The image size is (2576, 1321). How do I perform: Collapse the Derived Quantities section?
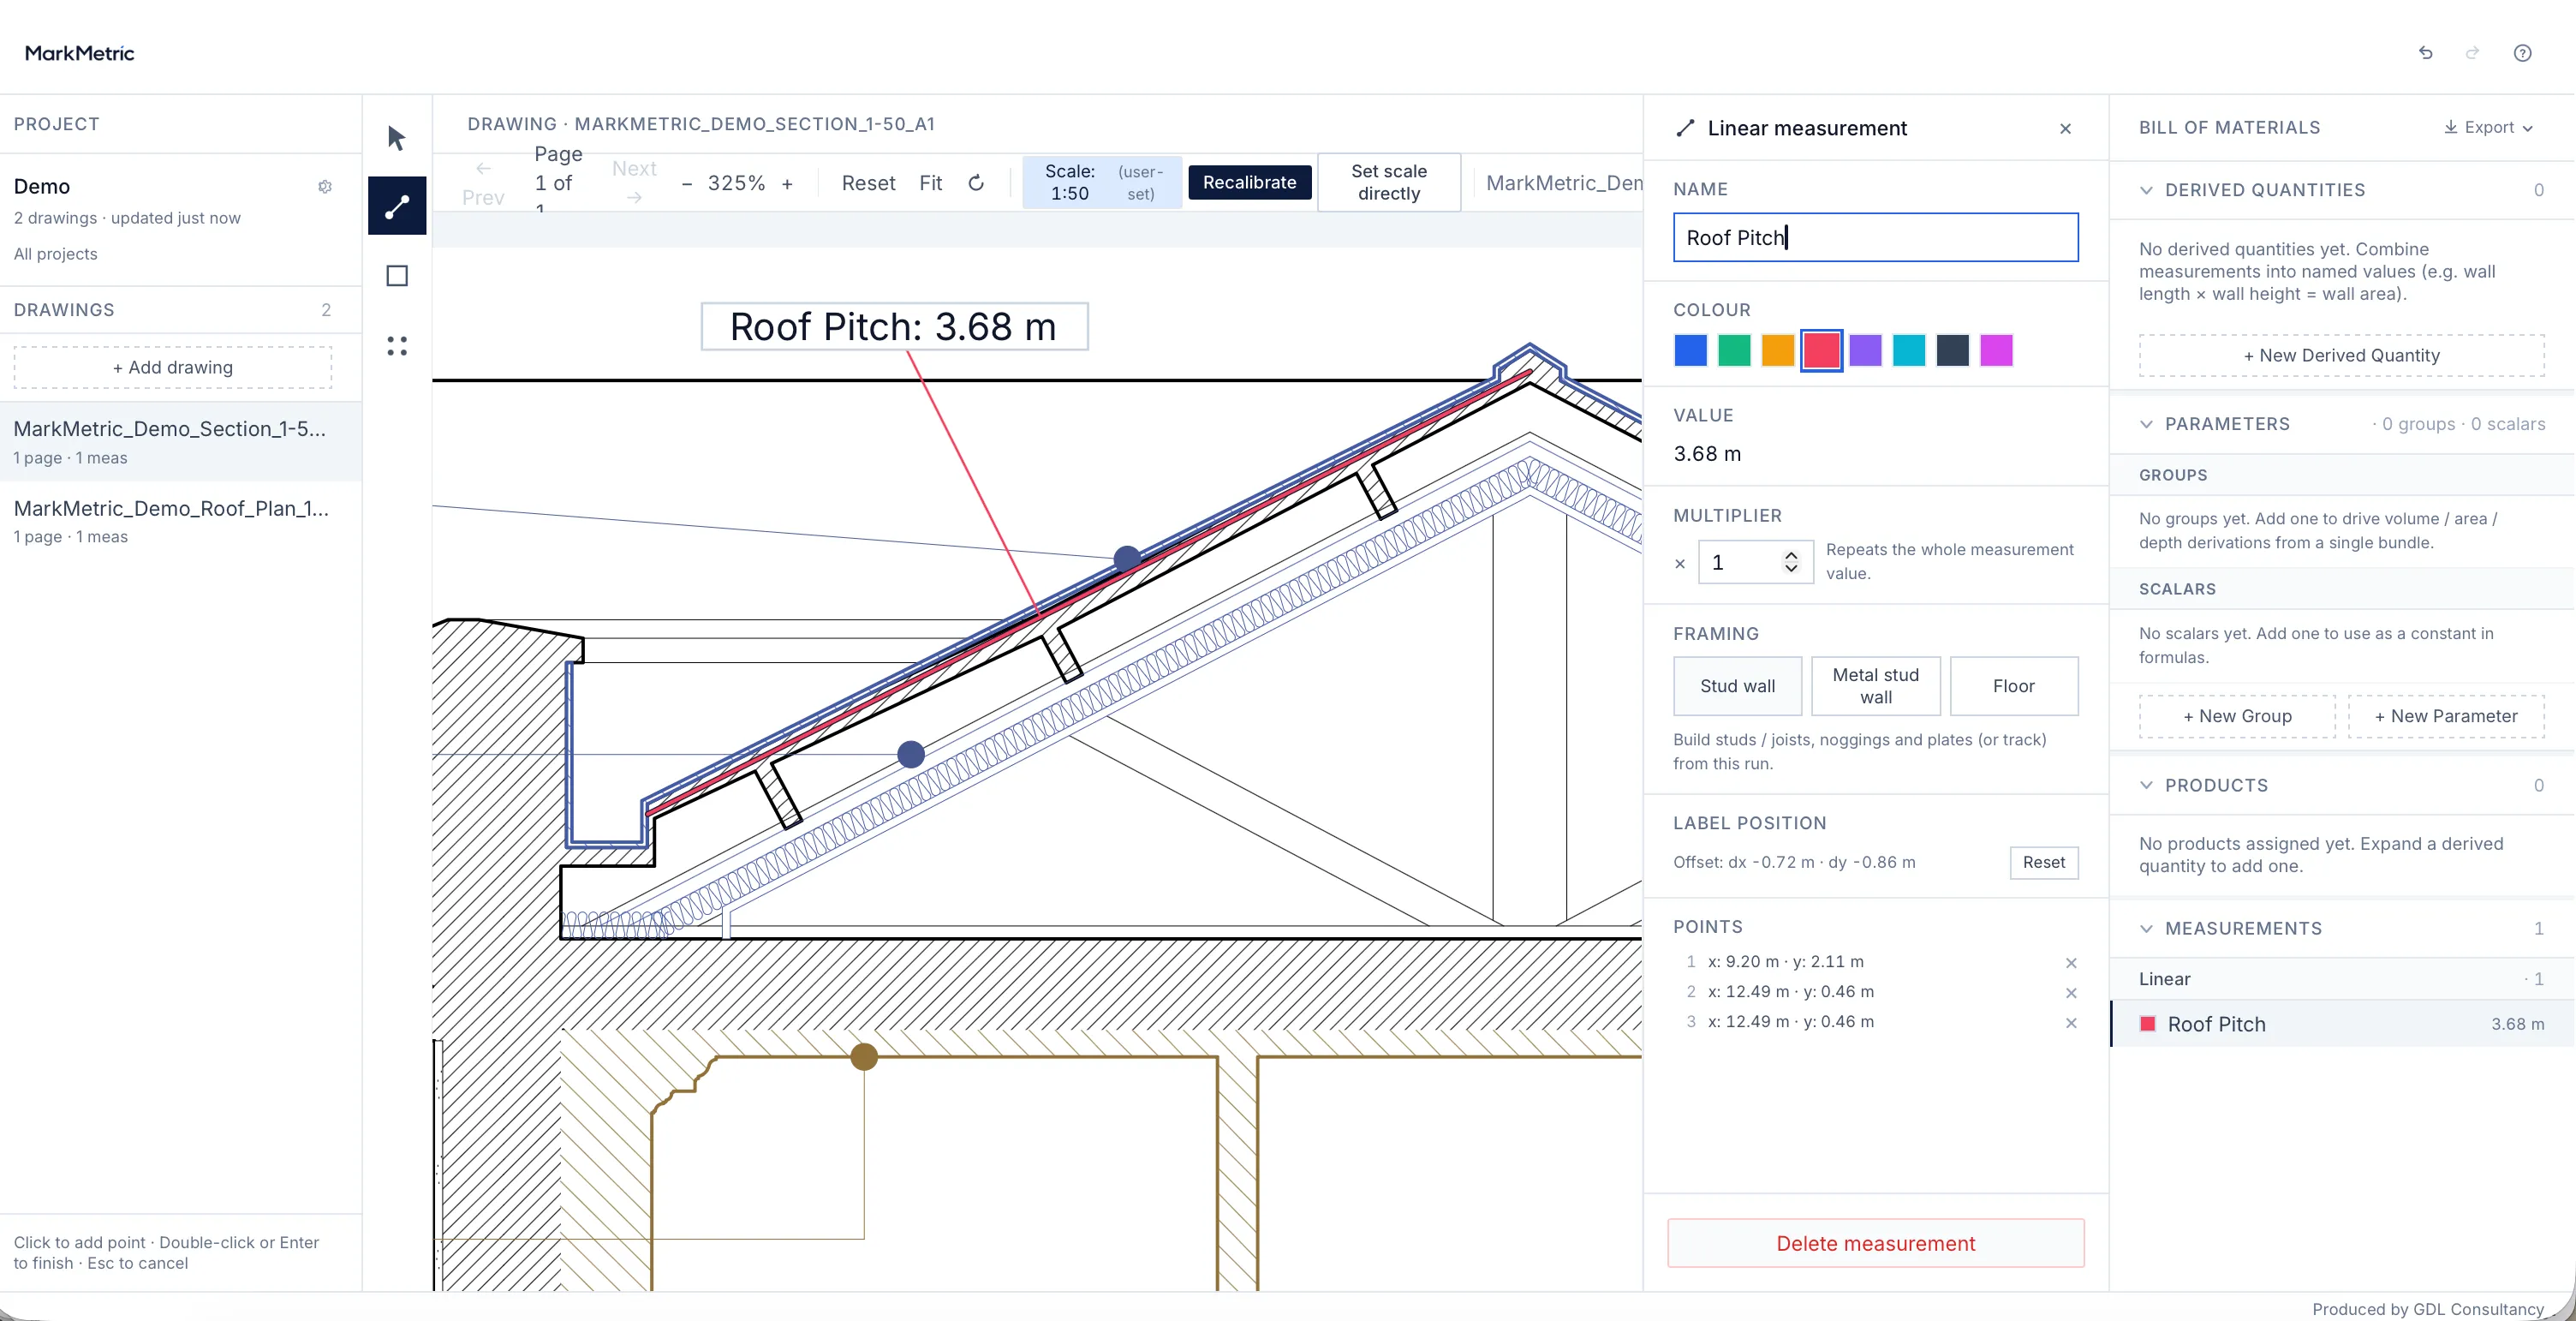(2146, 190)
